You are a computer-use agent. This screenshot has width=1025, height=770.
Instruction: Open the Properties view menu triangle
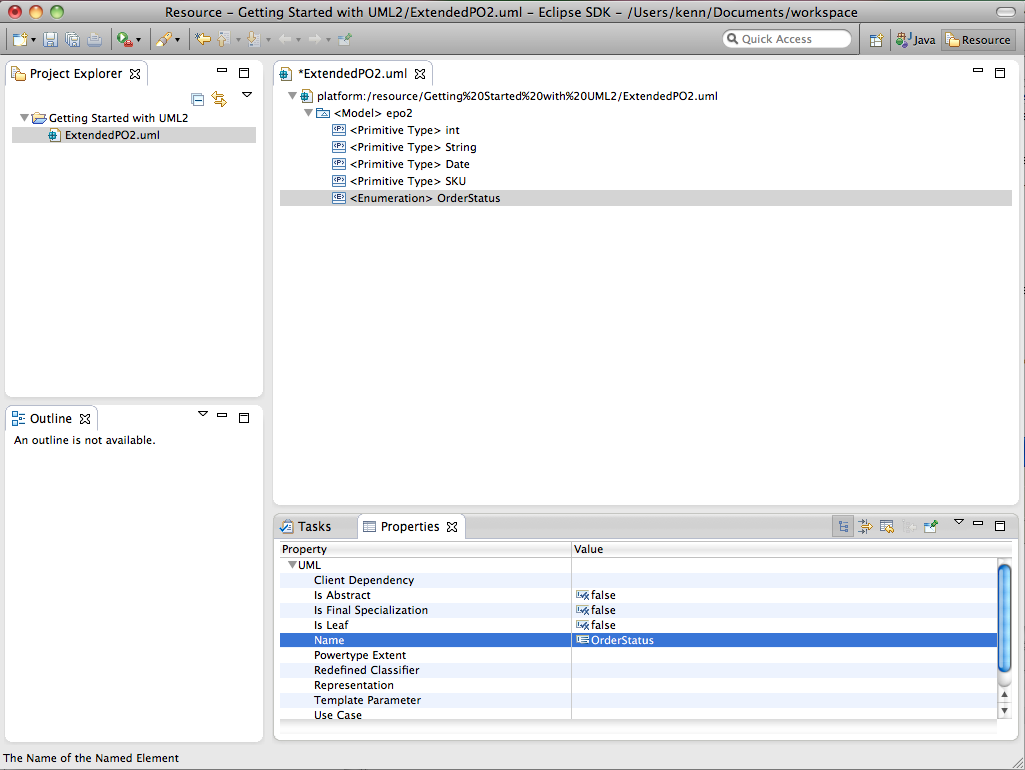(x=959, y=522)
